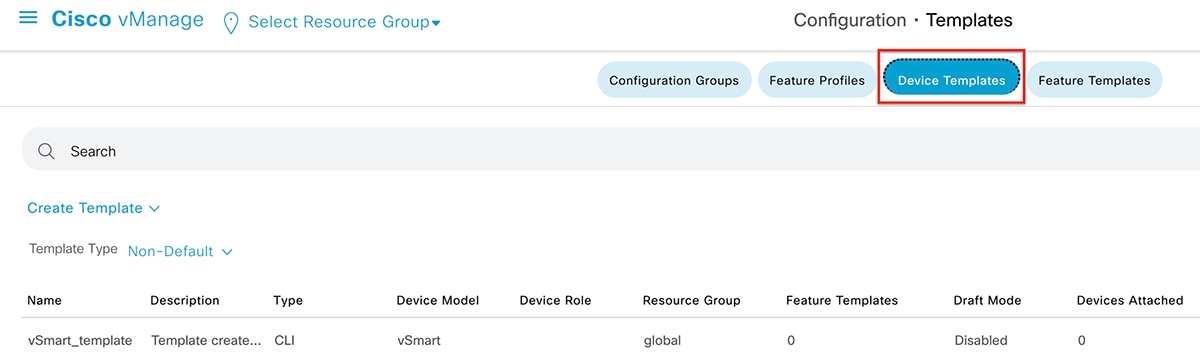The height and width of the screenshot is (362, 1200).
Task: Open the Feature Templates tab
Action: 1094,80
